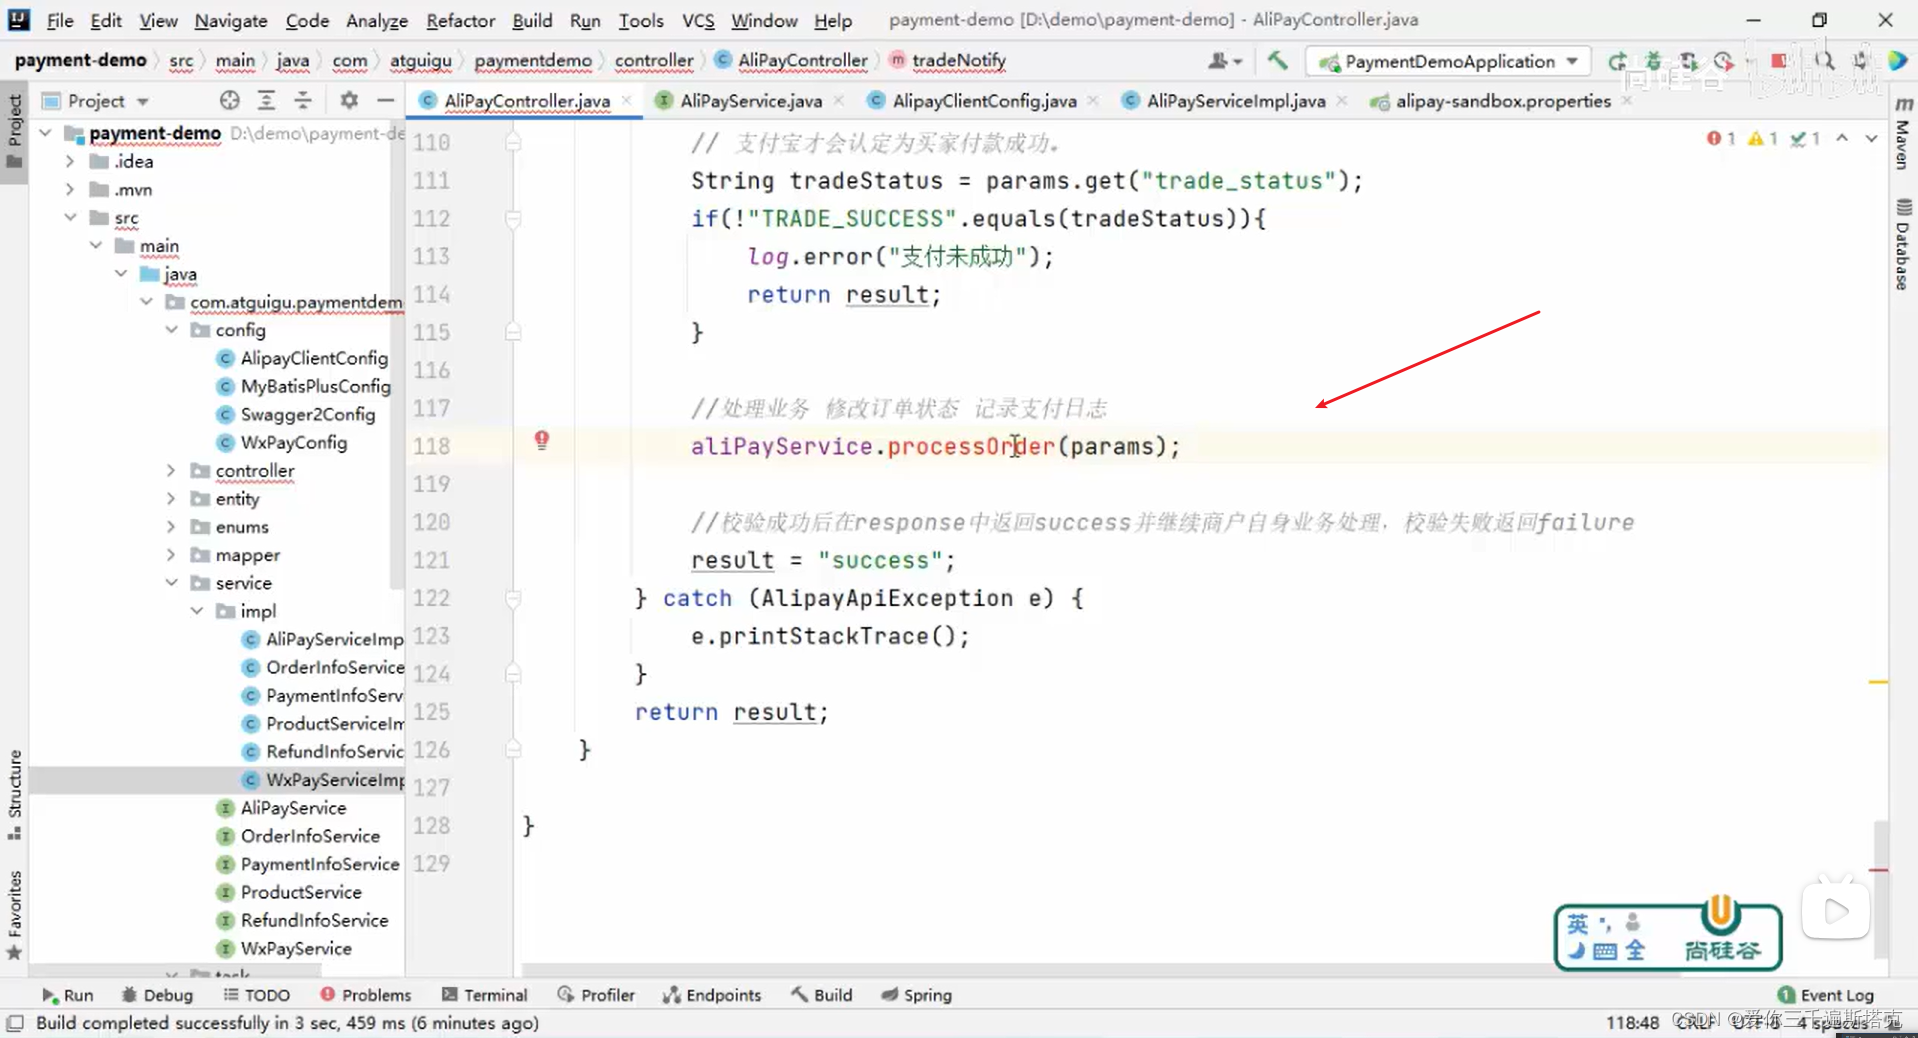Image resolution: width=1918 pixels, height=1038 pixels.
Task: Click the 118:48 caret position indicator
Action: (1632, 1023)
